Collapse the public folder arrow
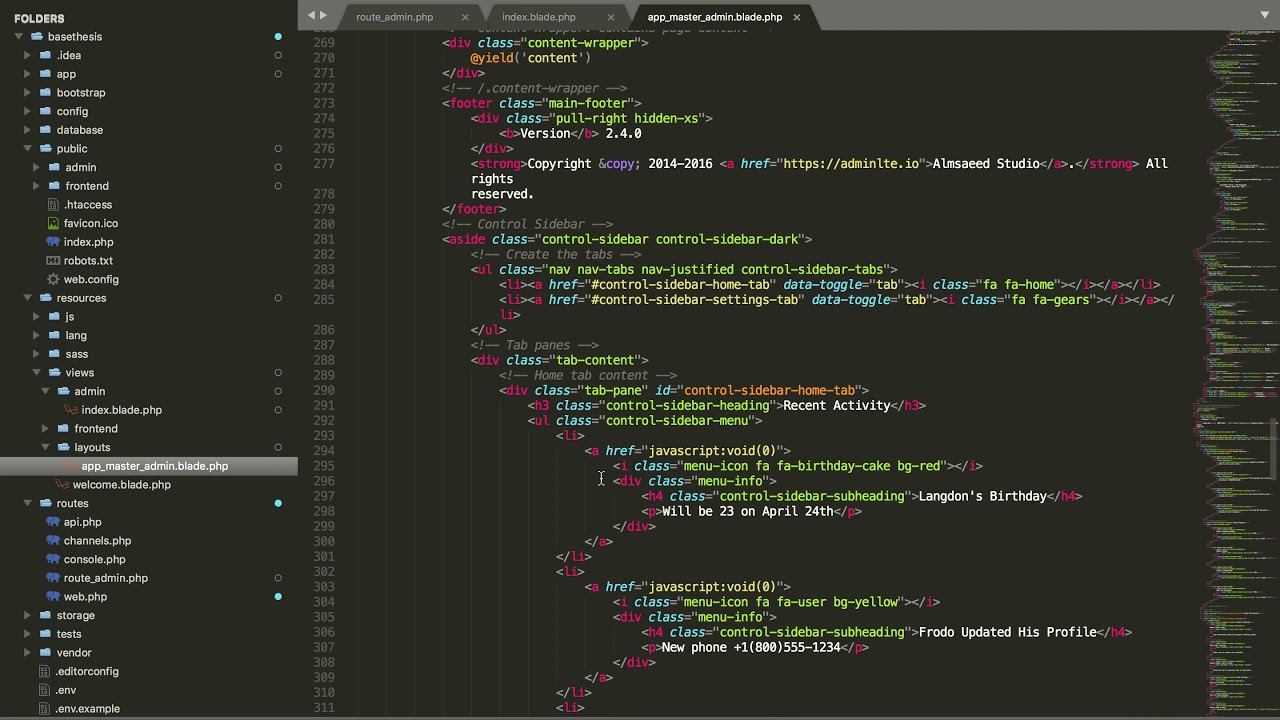The width and height of the screenshot is (1280, 720). [x=27, y=149]
